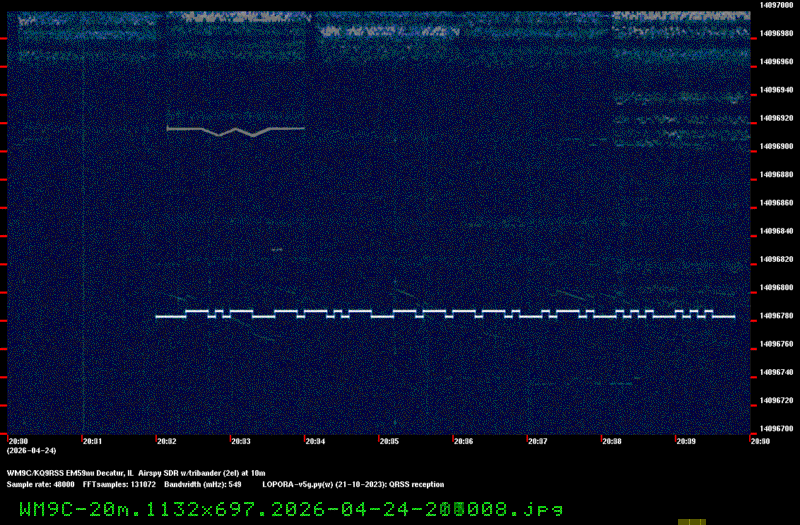This screenshot has width=800, height=525.
Task: Click the 14096880 frequency label
Action: tap(776, 174)
